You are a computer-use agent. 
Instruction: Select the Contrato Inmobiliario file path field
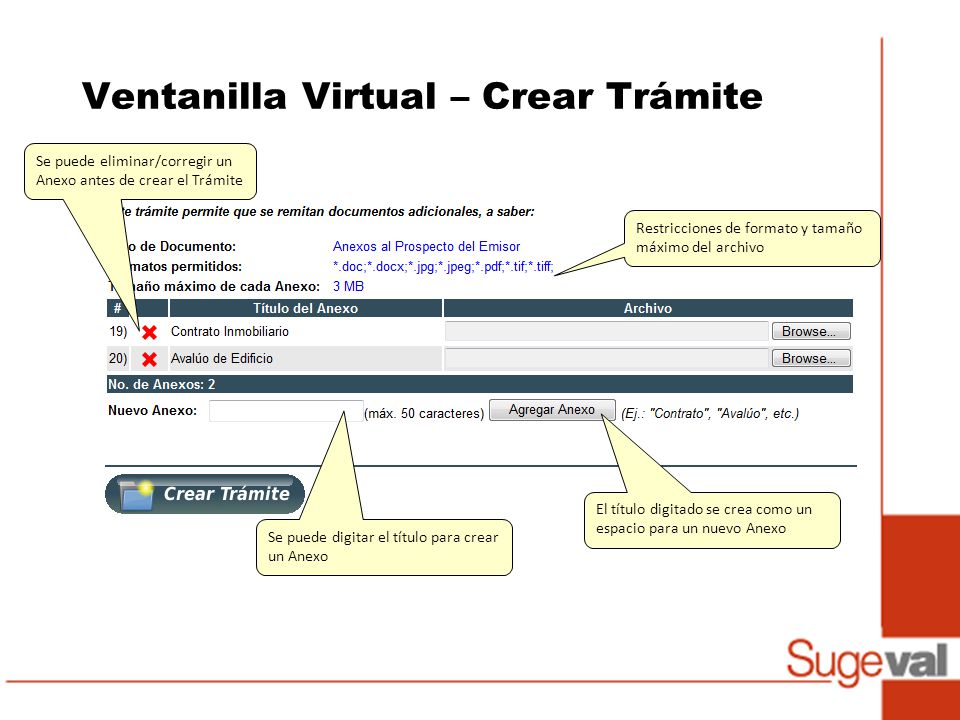tap(606, 331)
